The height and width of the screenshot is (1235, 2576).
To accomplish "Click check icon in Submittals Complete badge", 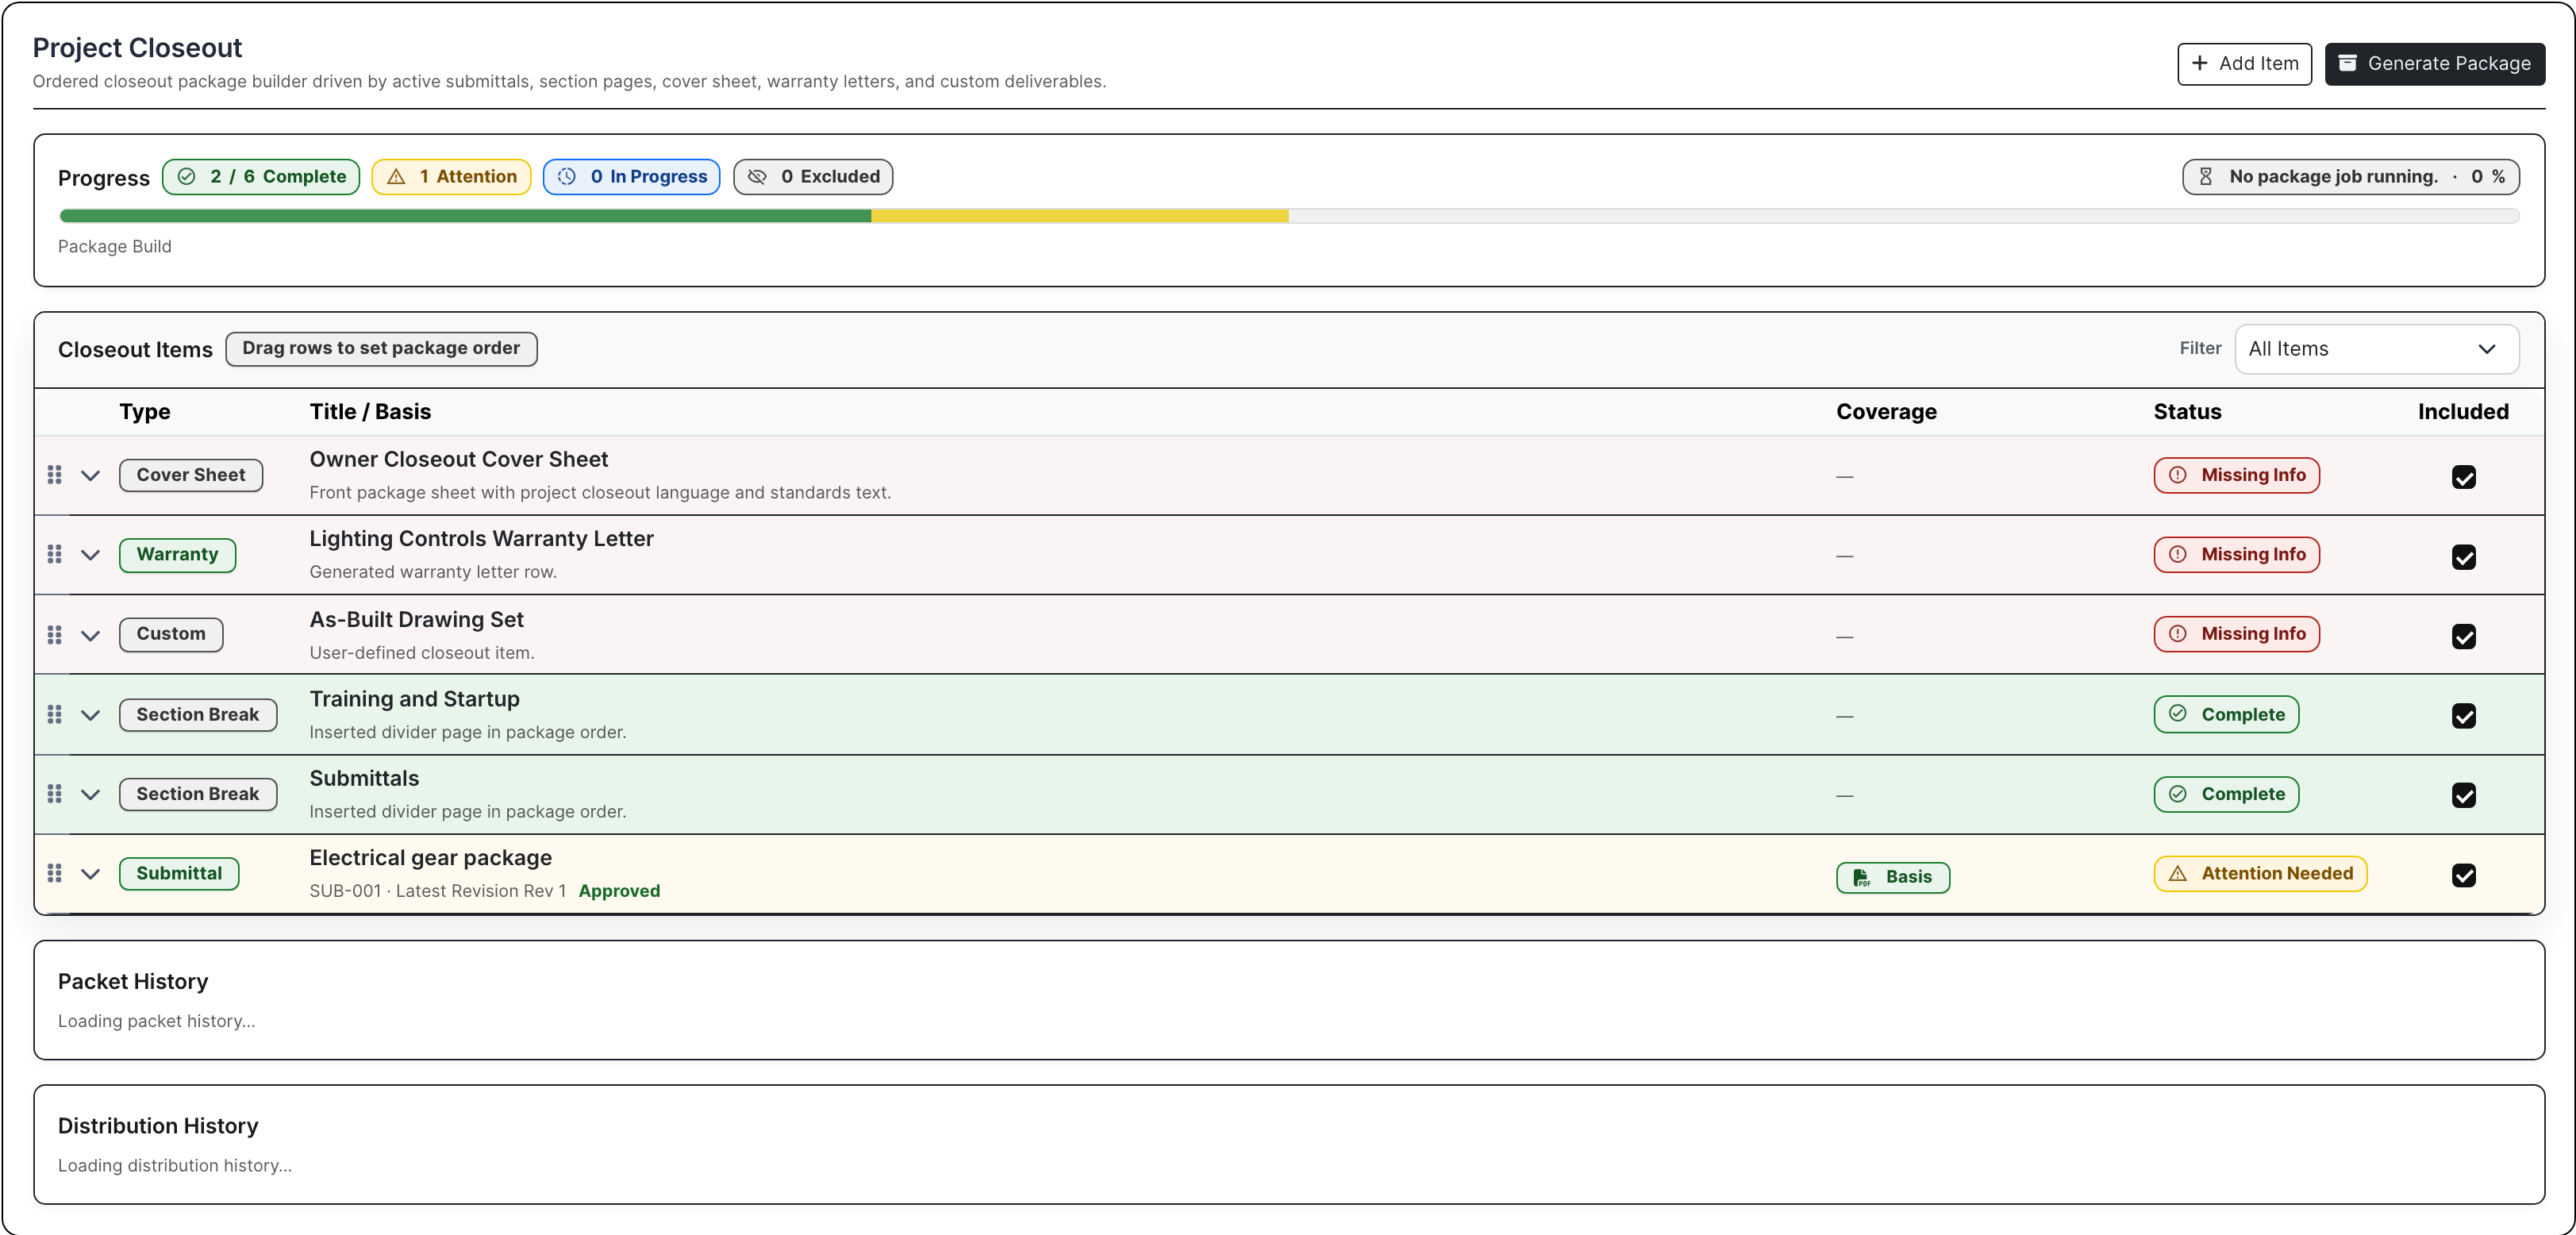I will point(2178,794).
